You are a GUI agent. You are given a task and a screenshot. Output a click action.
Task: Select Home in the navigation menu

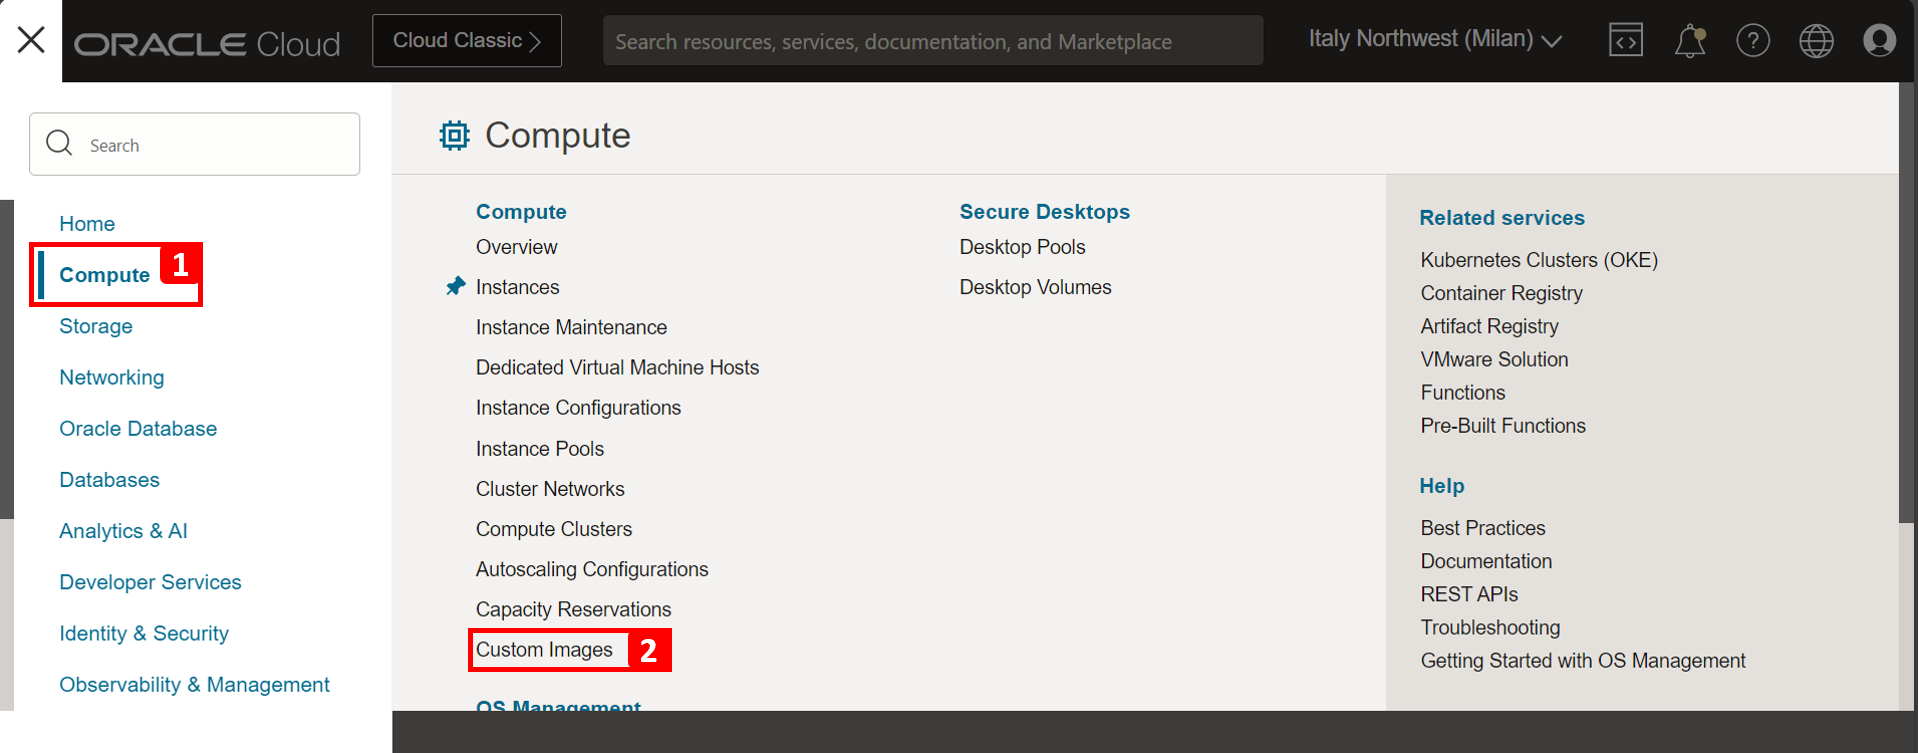click(87, 224)
